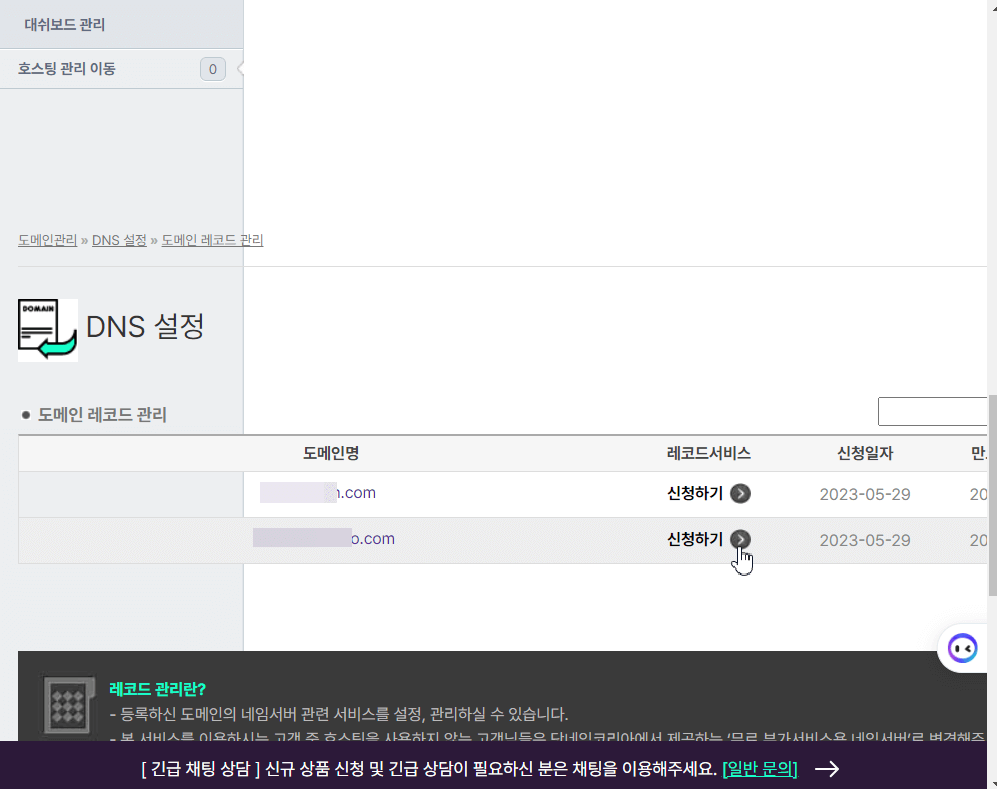Open the first domain name link in the table

318,492
